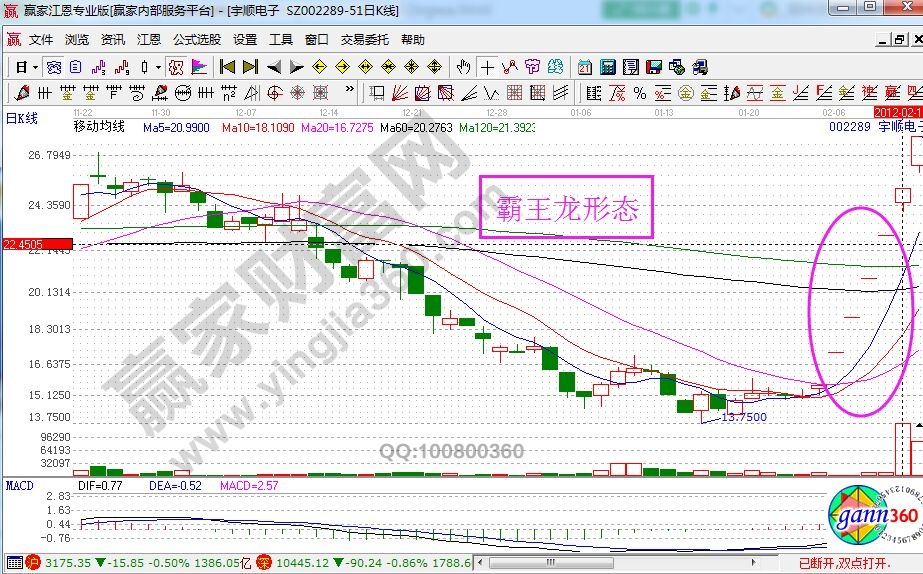The width and height of the screenshot is (923, 574).
Task: Open the calculator tool icon
Action: pyautogui.click(x=607, y=67)
